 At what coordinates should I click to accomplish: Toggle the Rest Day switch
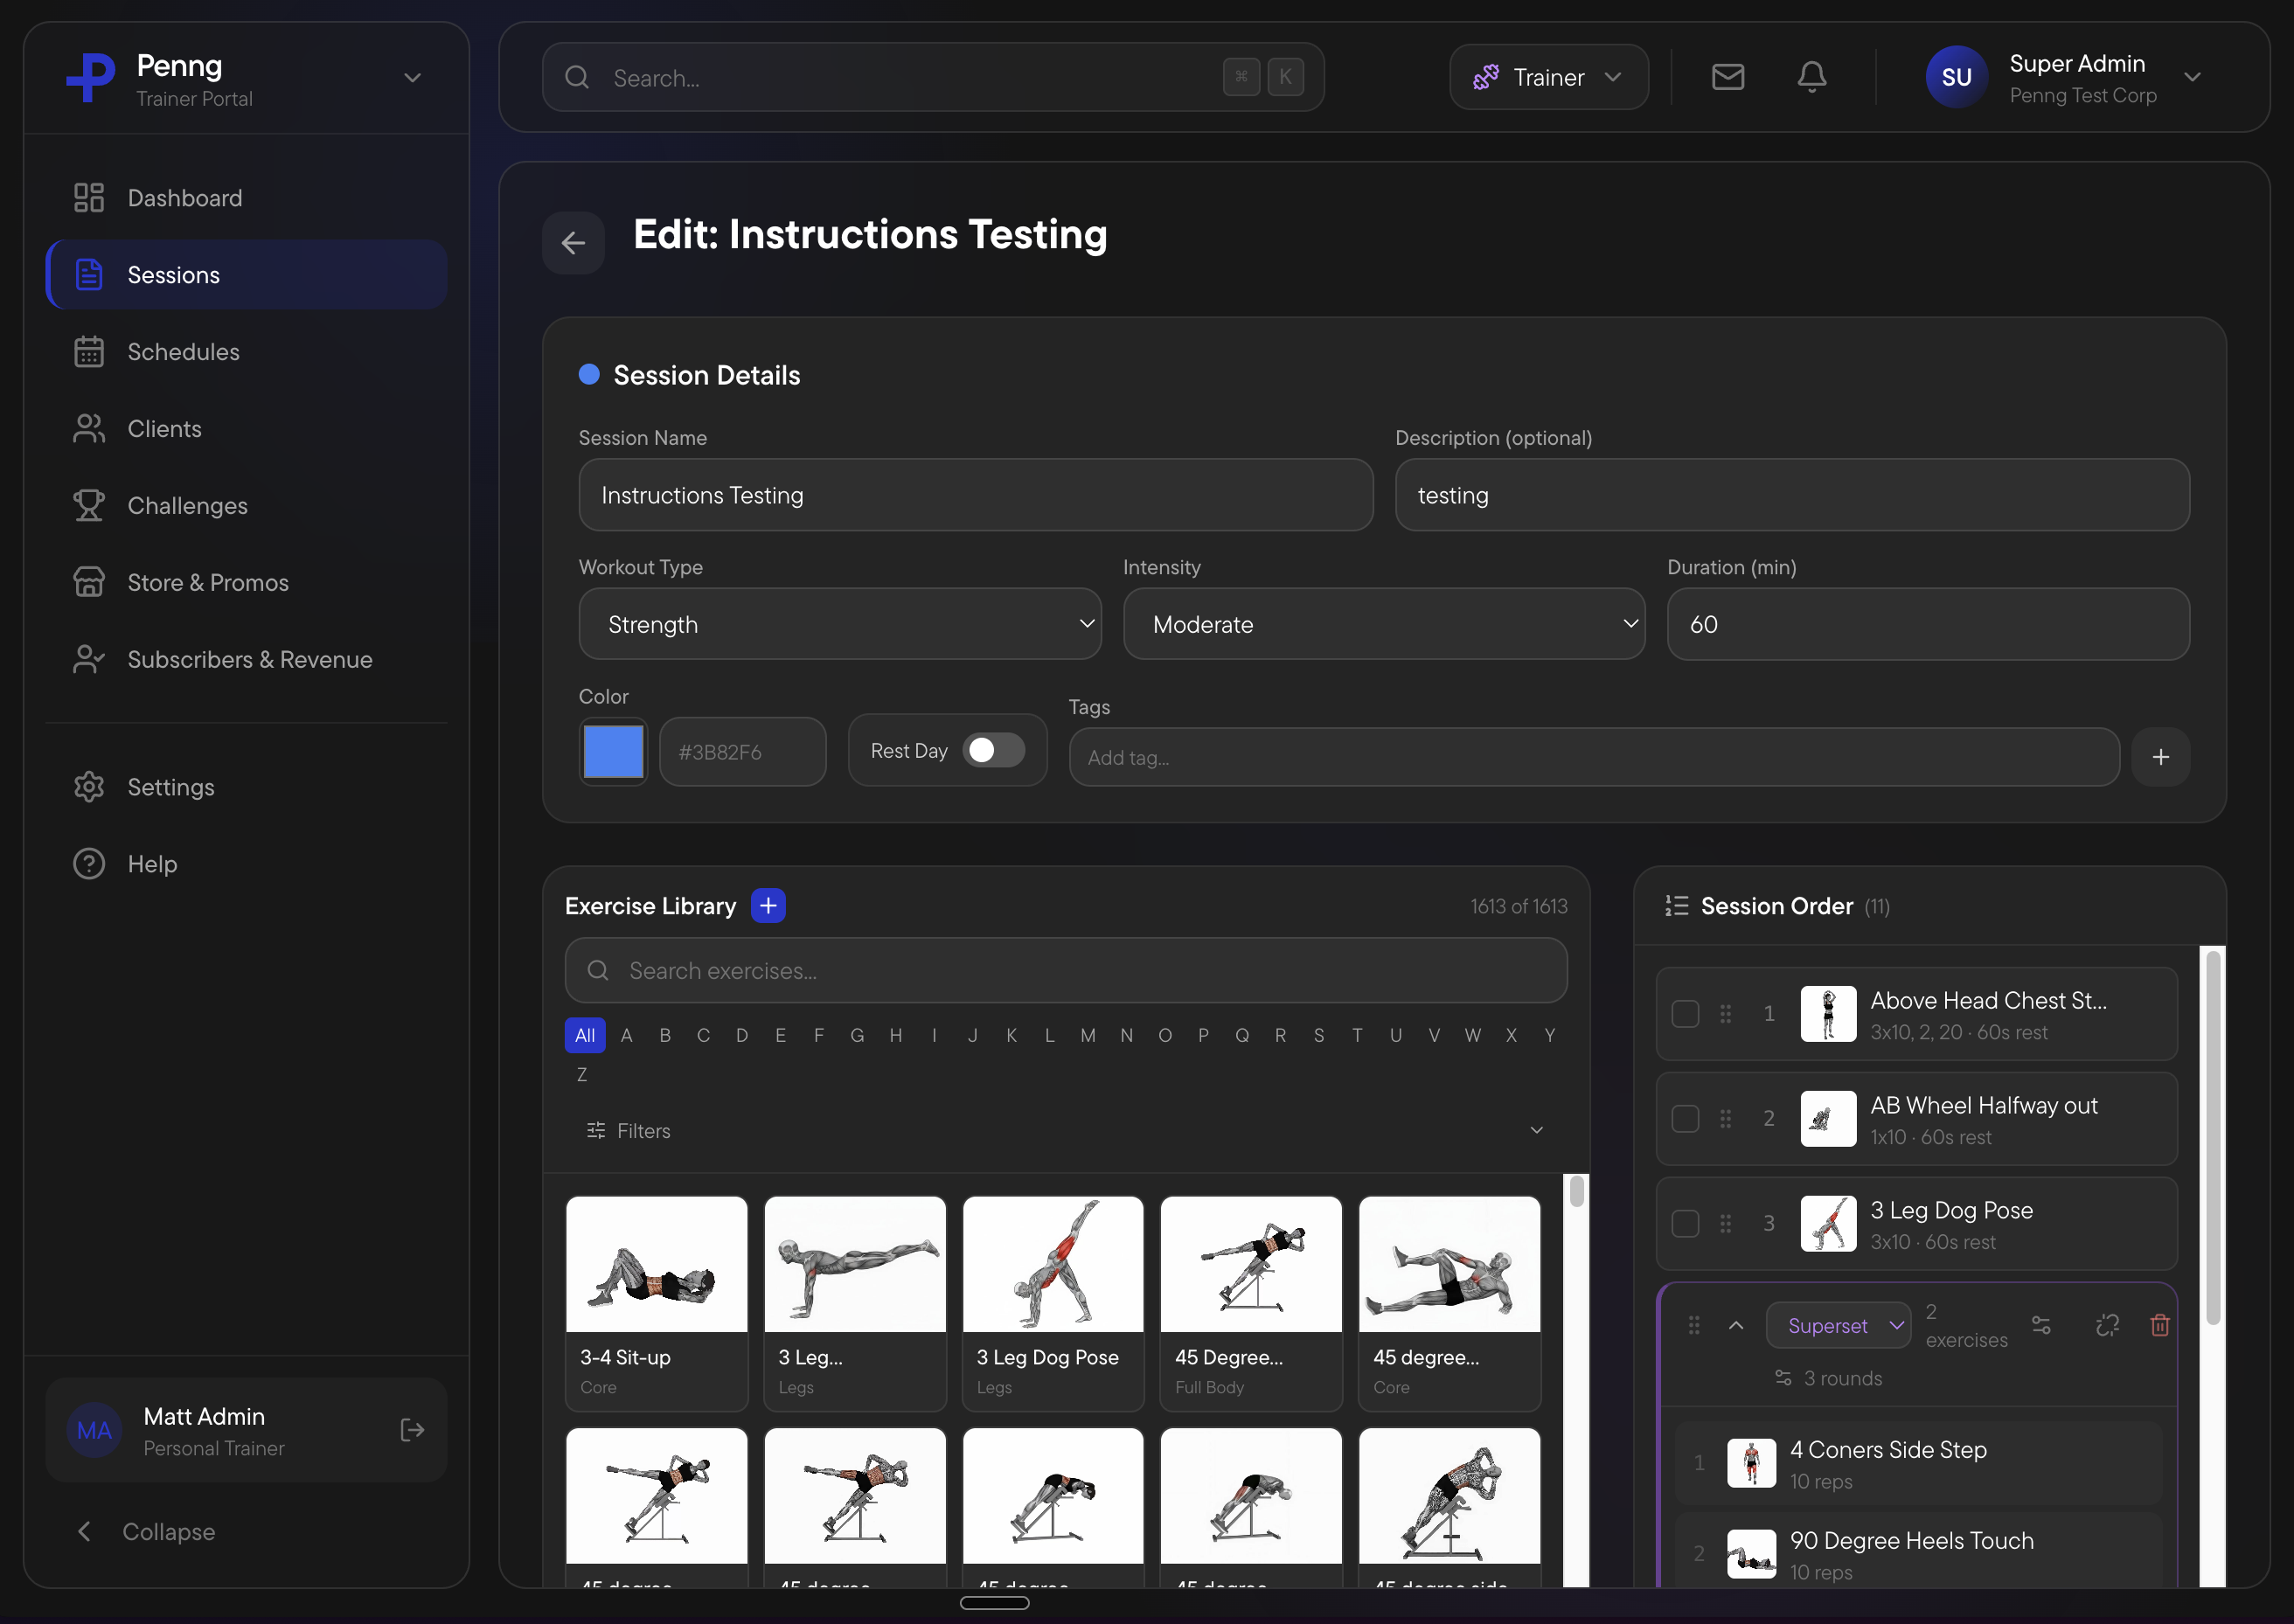pos(993,750)
